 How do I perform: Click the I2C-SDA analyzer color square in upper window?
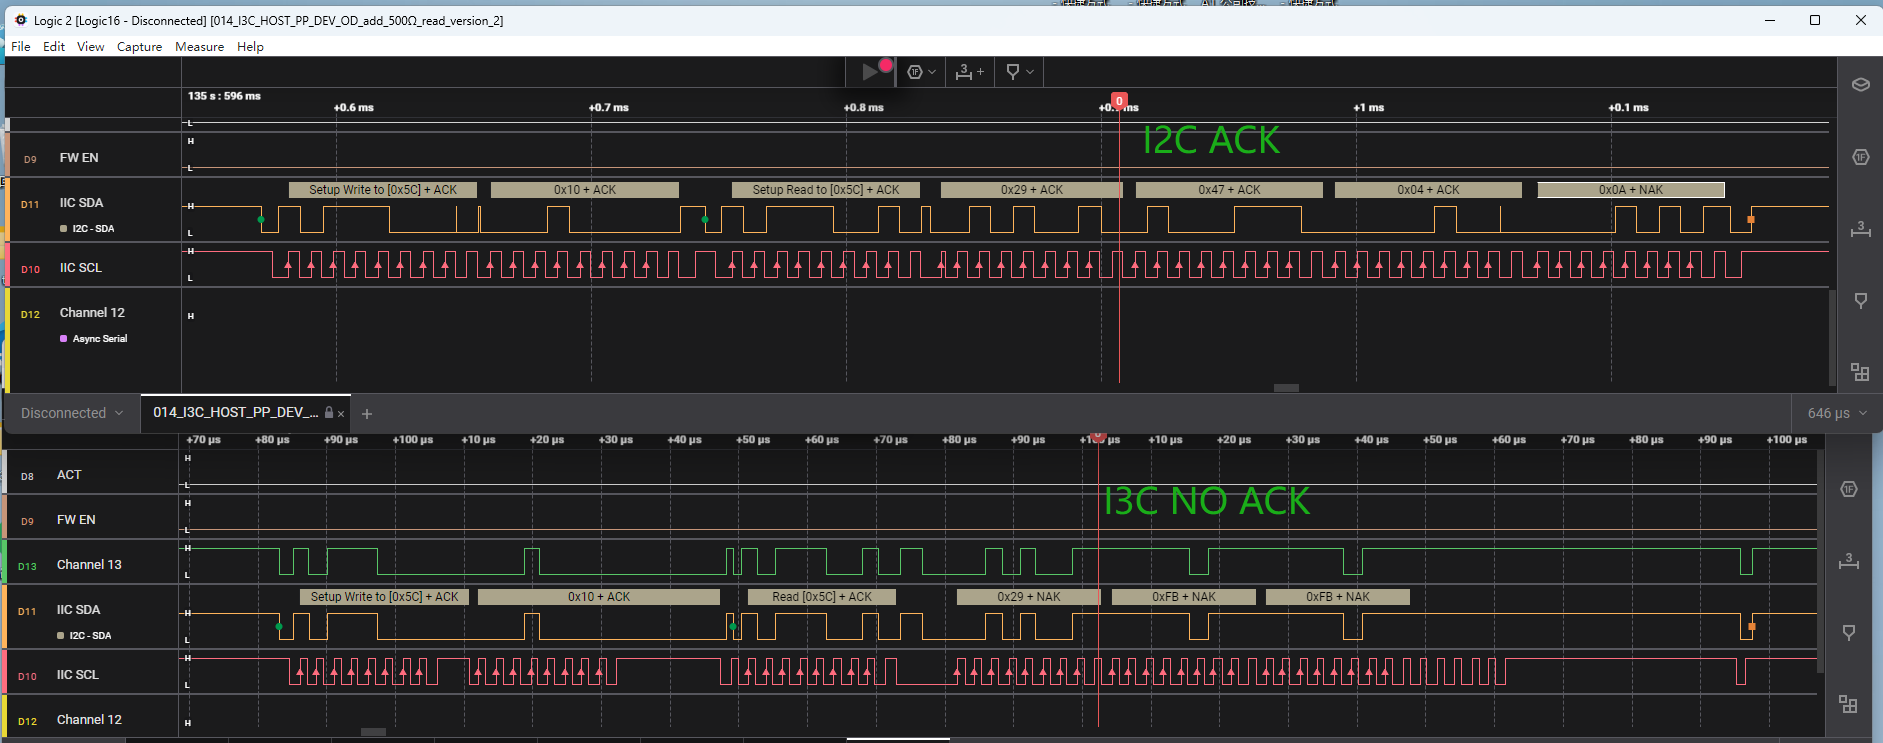tap(64, 229)
